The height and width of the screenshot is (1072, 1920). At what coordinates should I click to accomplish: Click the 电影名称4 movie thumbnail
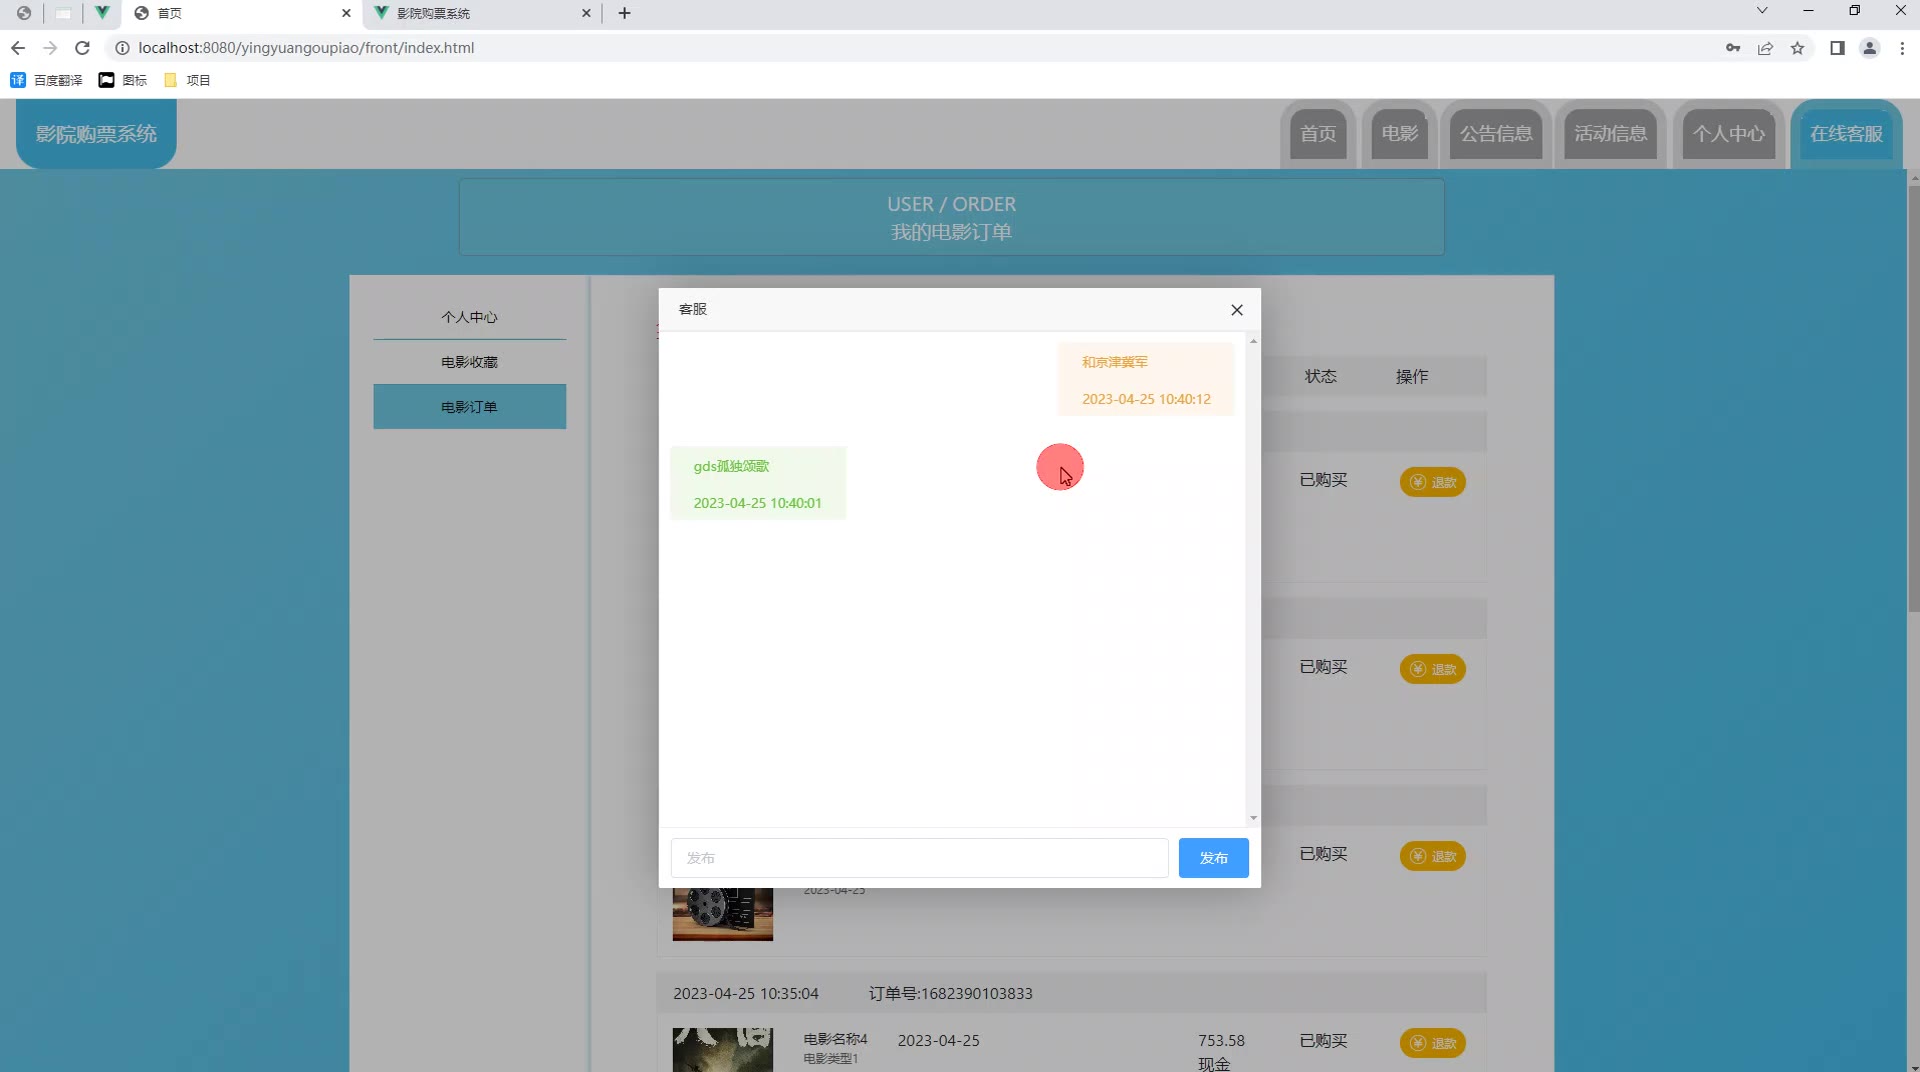pos(723,1050)
